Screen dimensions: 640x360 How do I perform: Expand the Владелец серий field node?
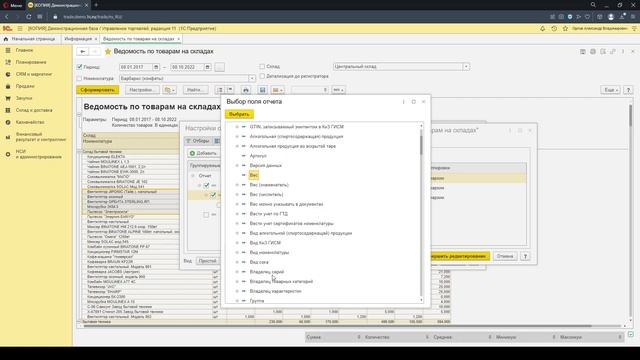(237, 272)
